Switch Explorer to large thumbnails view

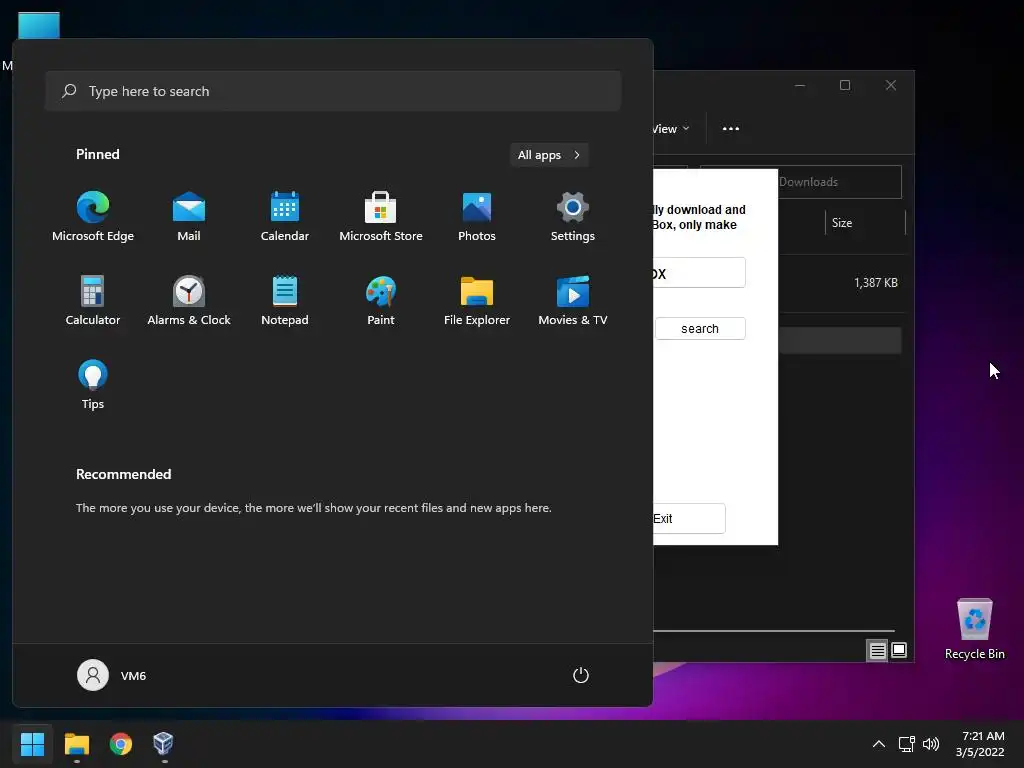(x=899, y=650)
